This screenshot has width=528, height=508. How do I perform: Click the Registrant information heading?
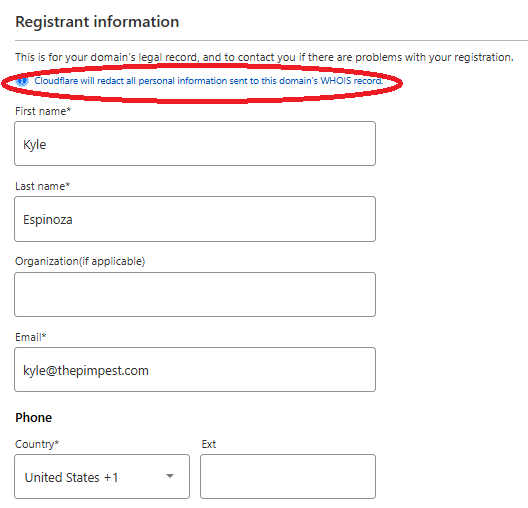(97, 22)
